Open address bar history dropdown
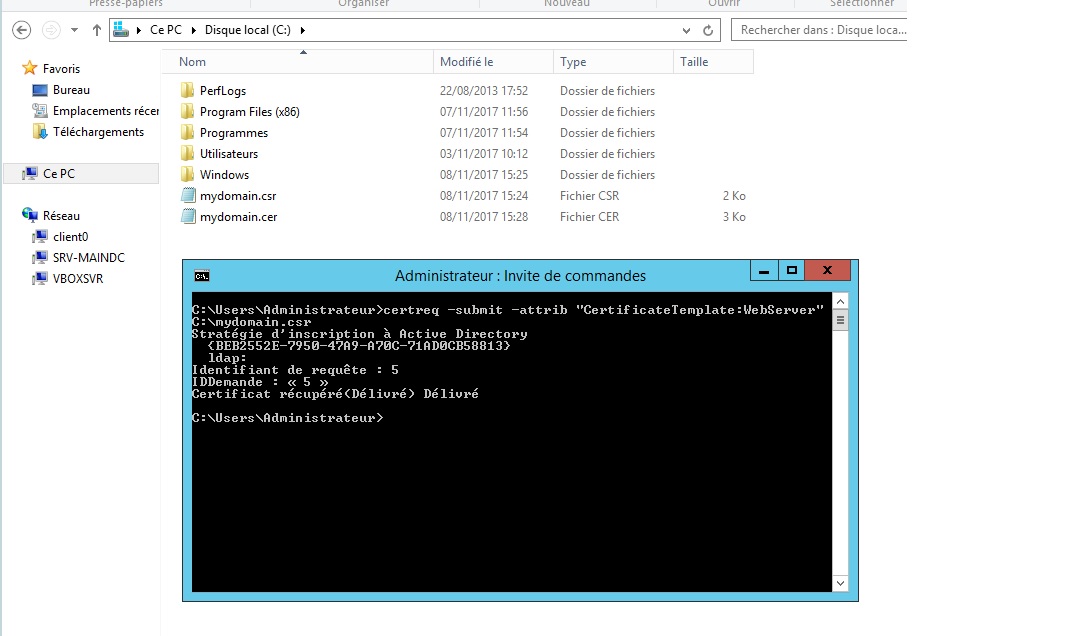The image size is (1075, 636). [x=686, y=30]
